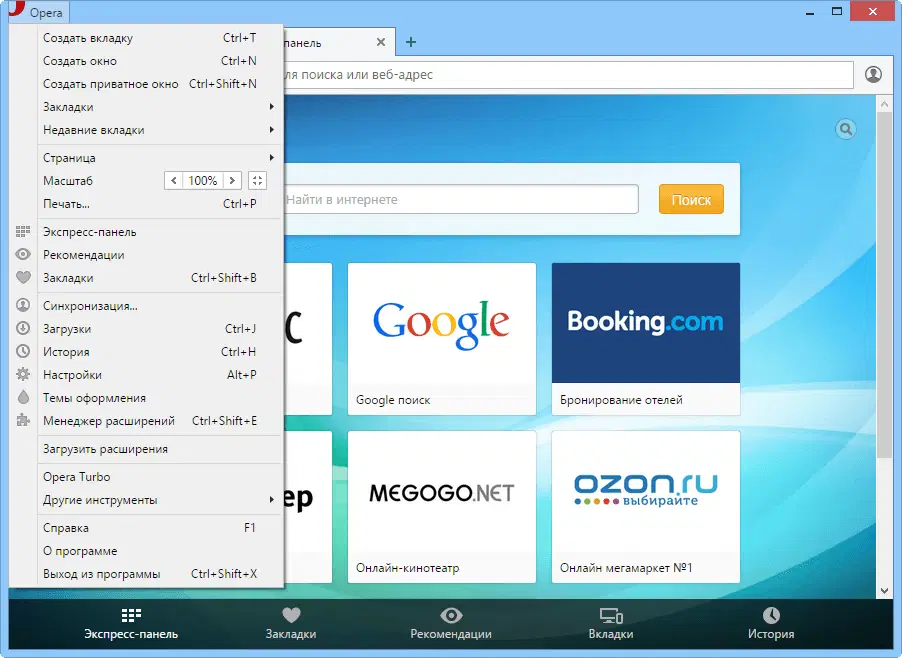
Task: Click the downloads arrow icon in menu
Action: [x=23, y=328]
